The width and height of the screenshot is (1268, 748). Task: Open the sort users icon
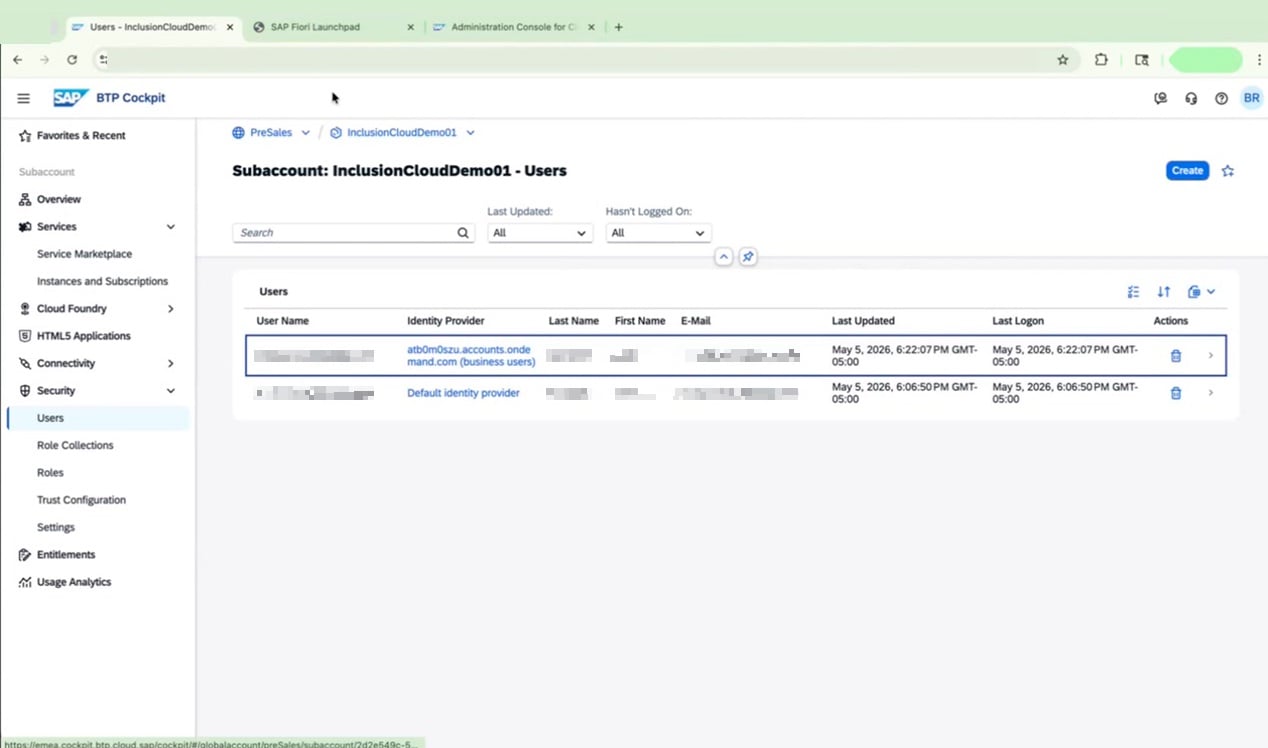click(x=1164, y=292)
